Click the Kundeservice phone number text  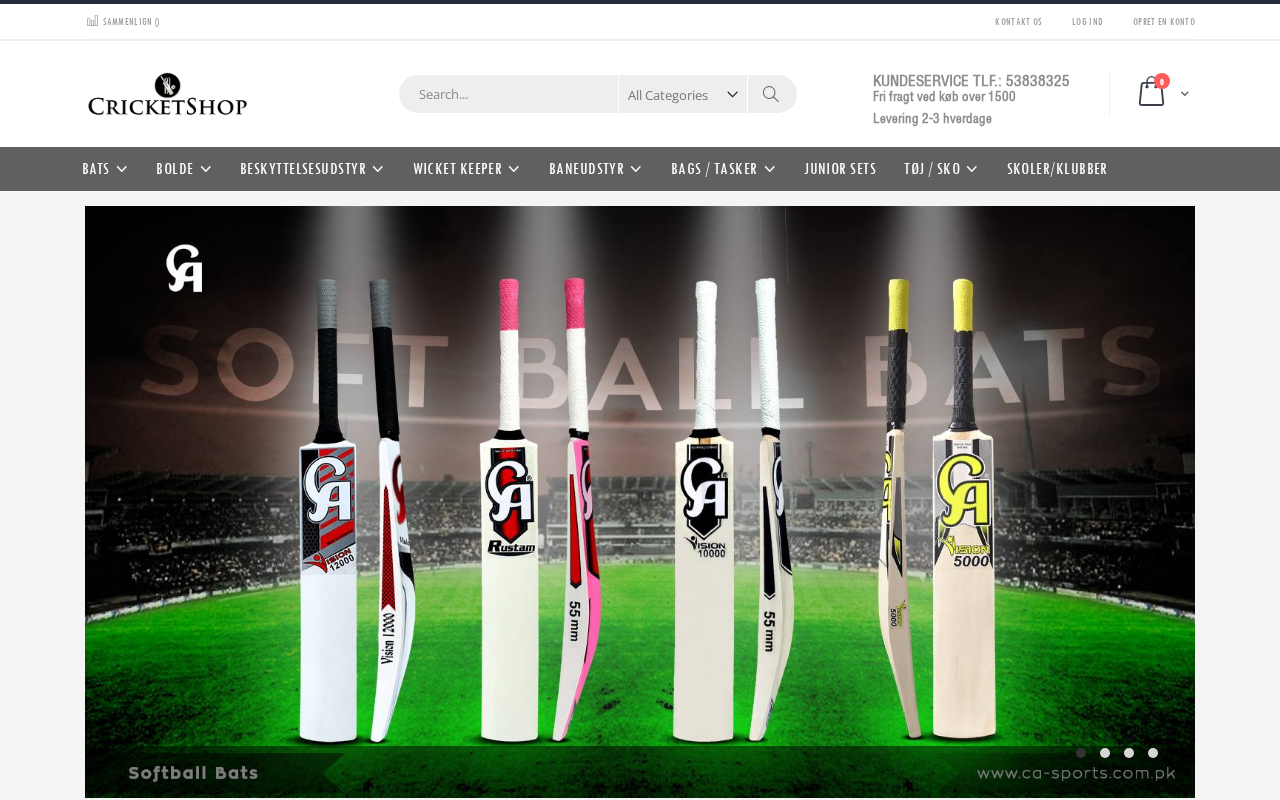pos(971,81)
